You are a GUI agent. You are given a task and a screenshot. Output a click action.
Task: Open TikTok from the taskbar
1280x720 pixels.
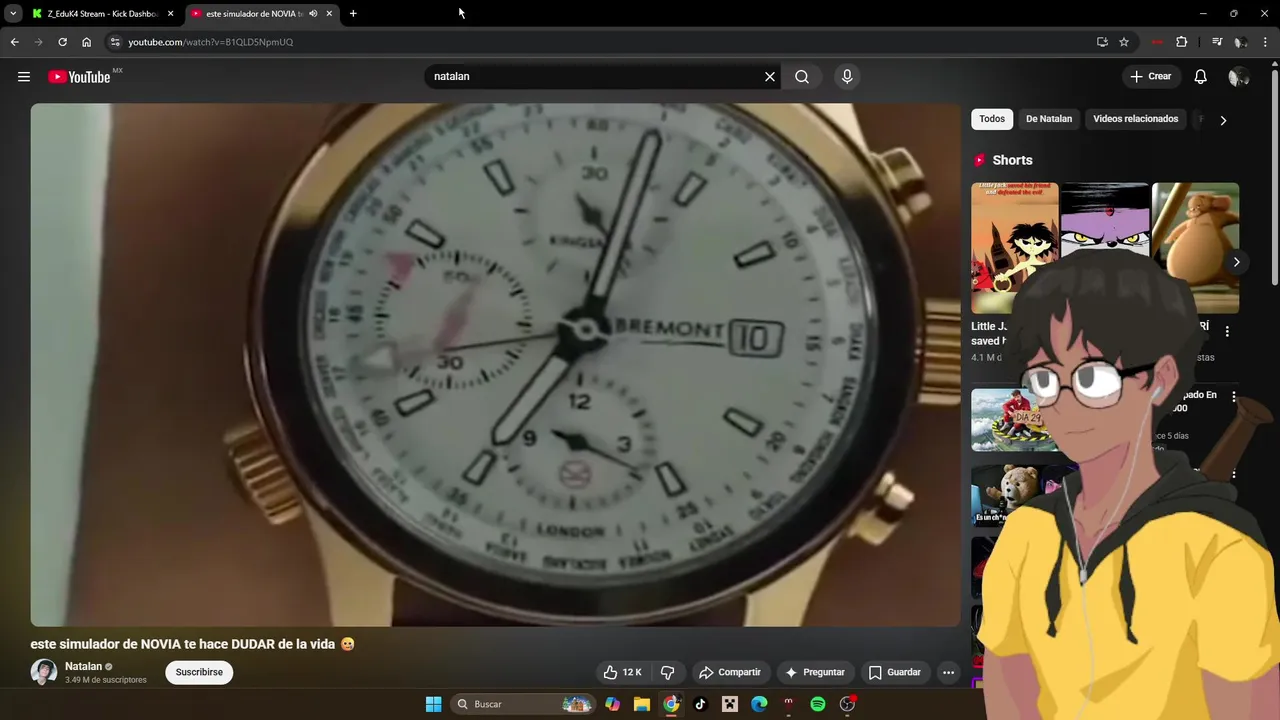click(x=700, y=704)
